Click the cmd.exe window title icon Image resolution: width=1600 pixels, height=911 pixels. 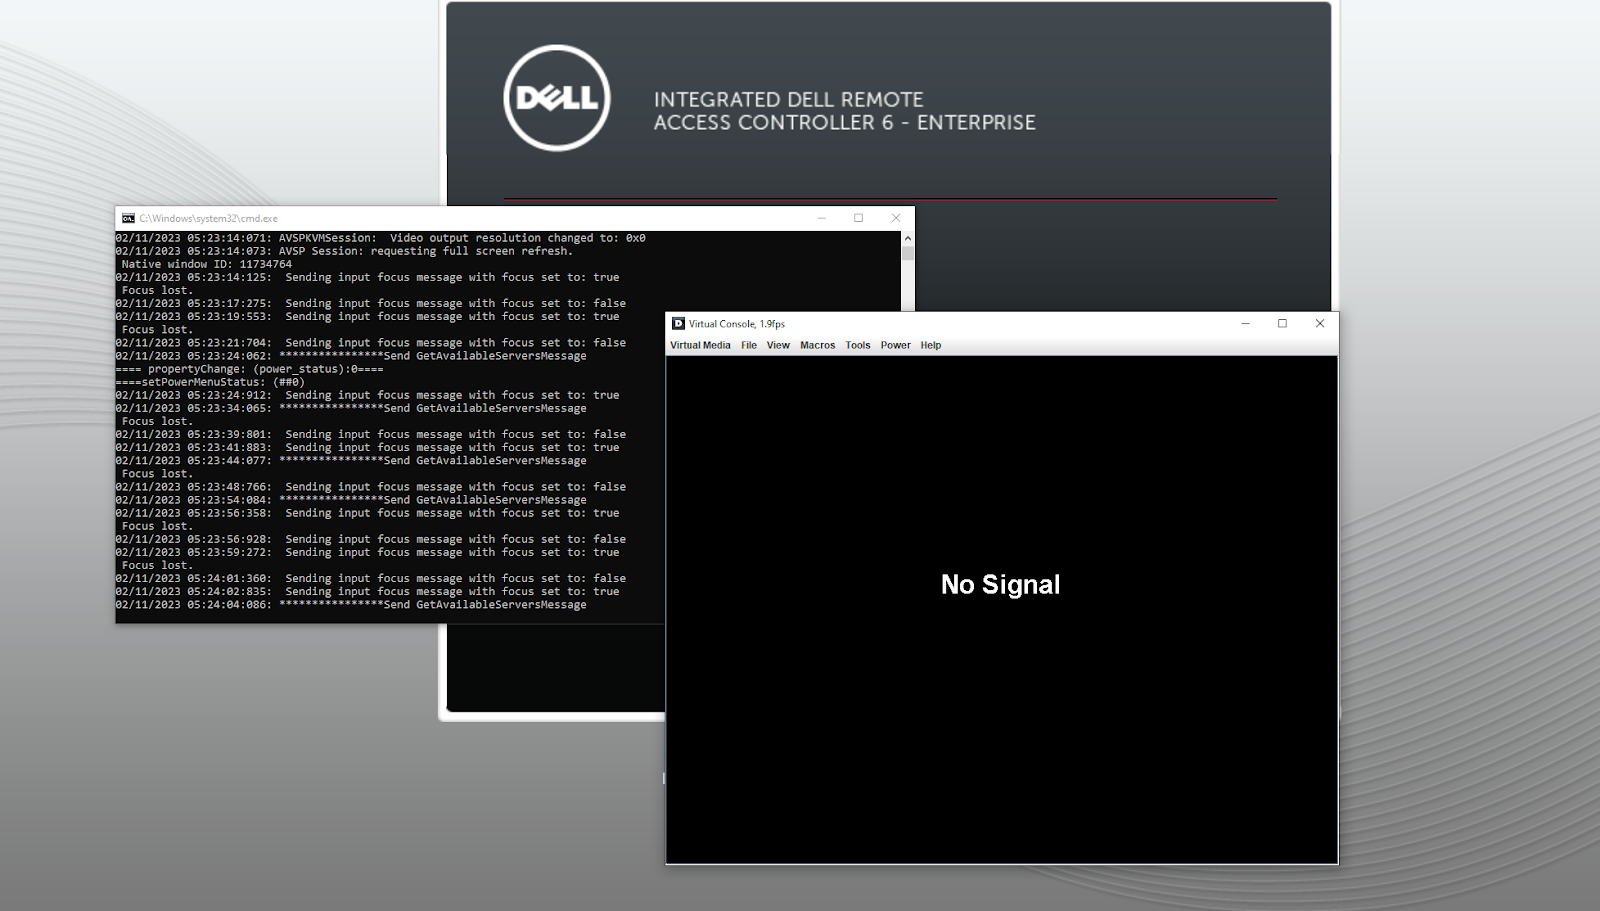point(128,218)
